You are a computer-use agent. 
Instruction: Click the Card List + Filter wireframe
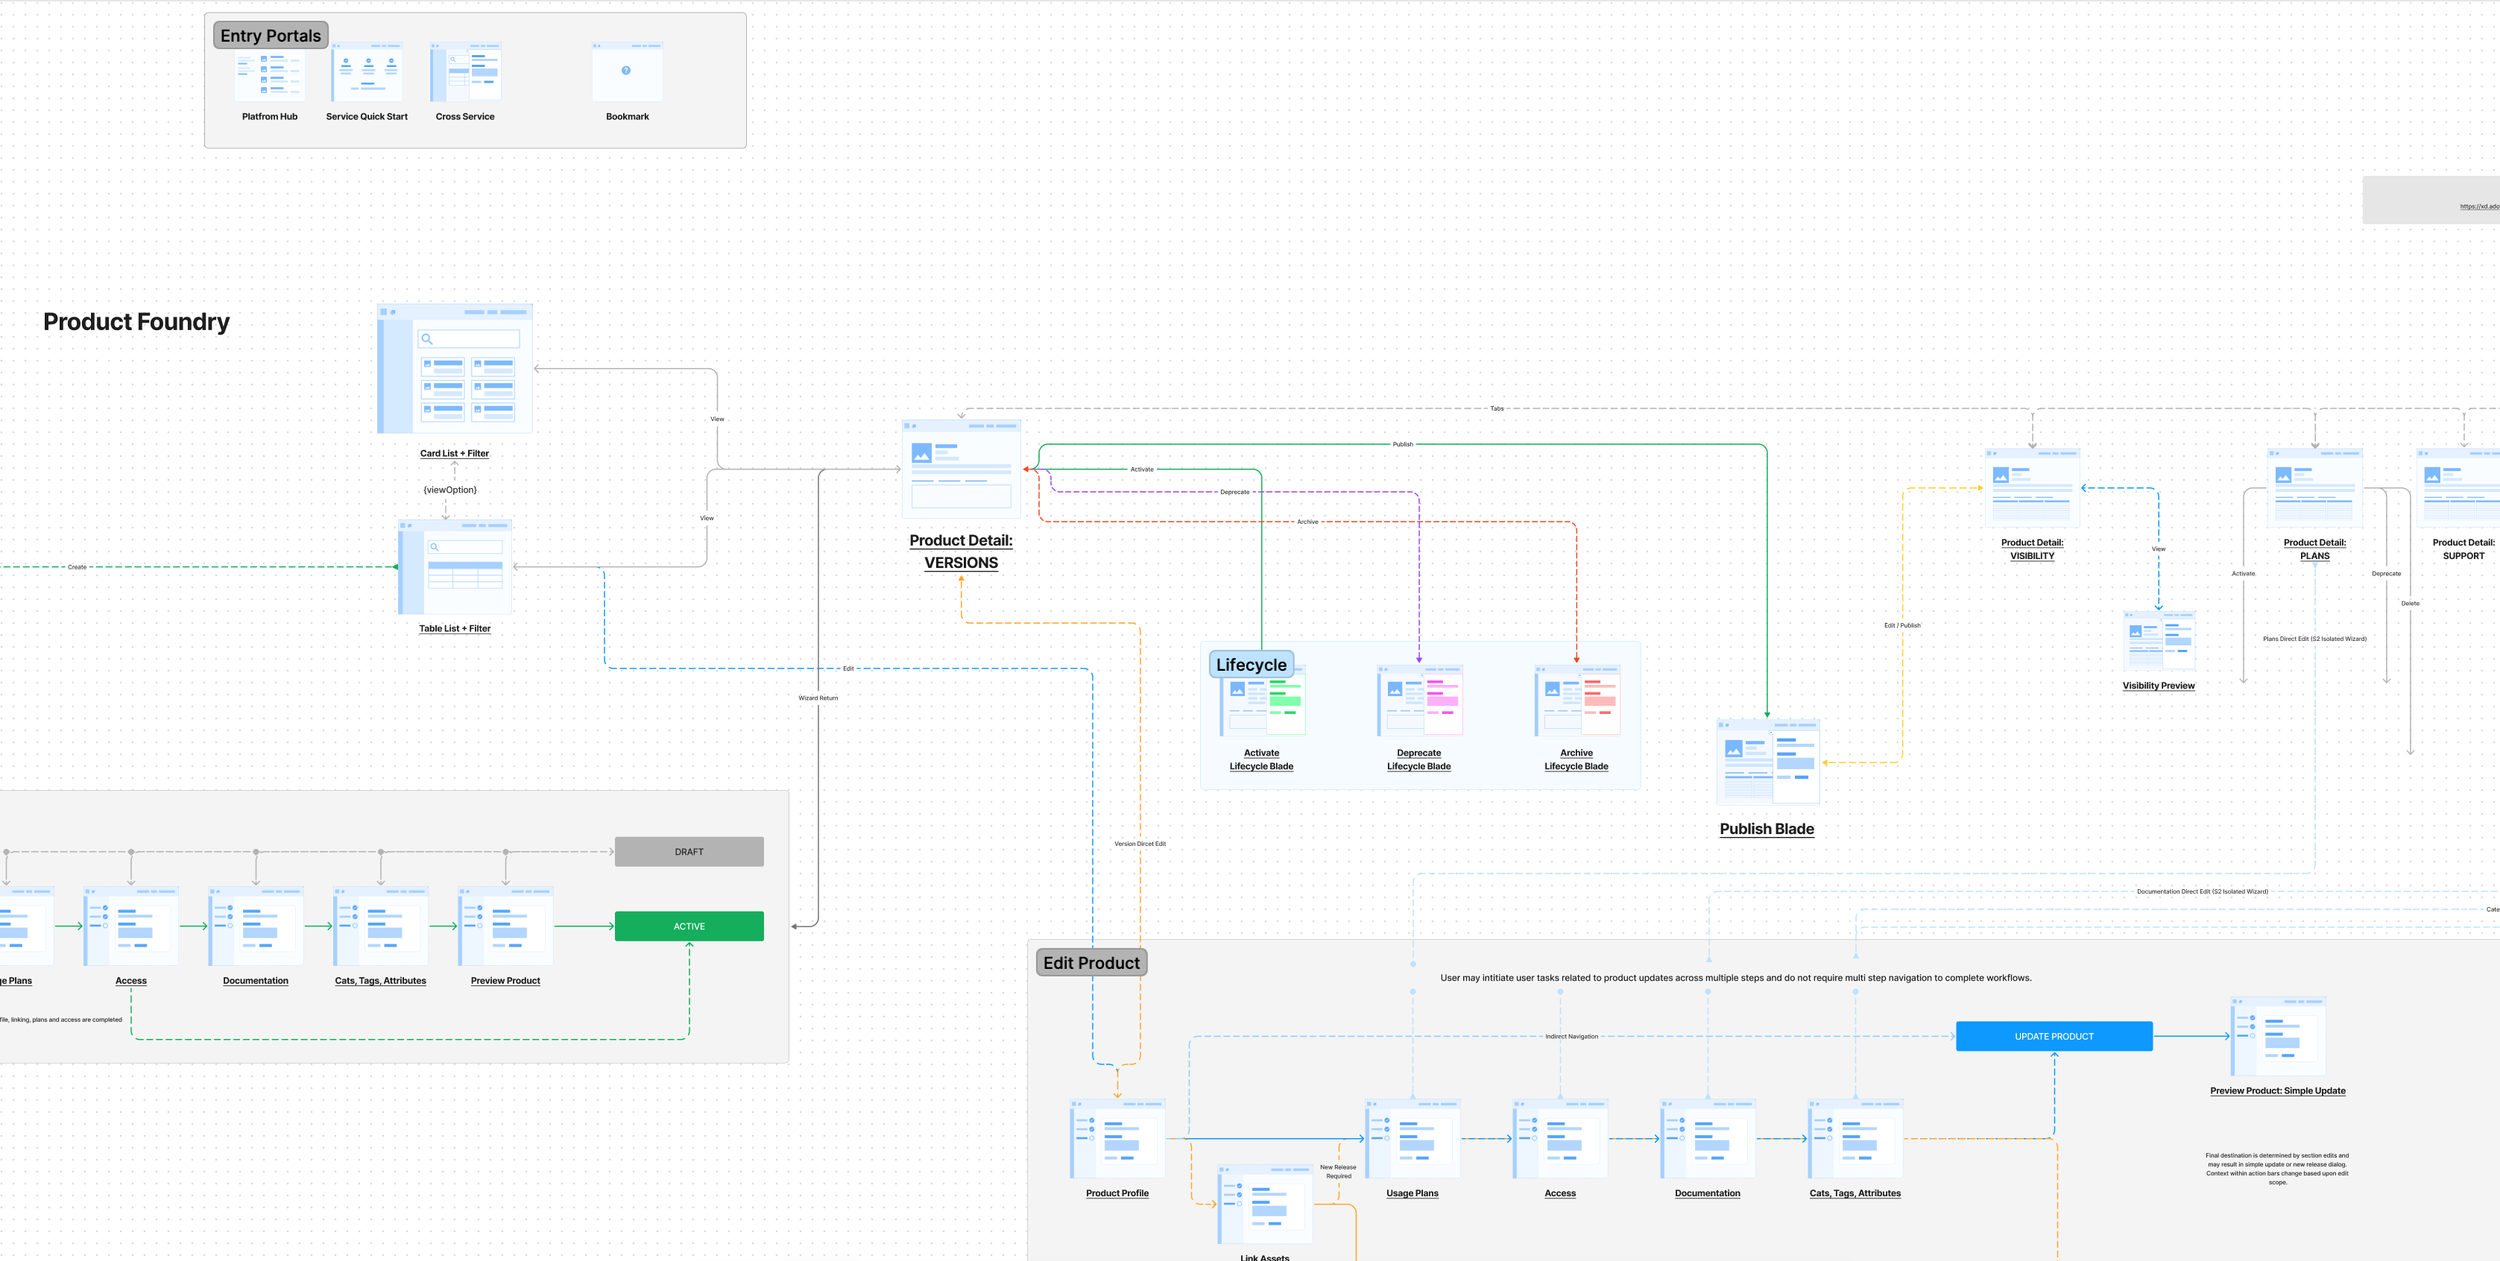[455, 369]
